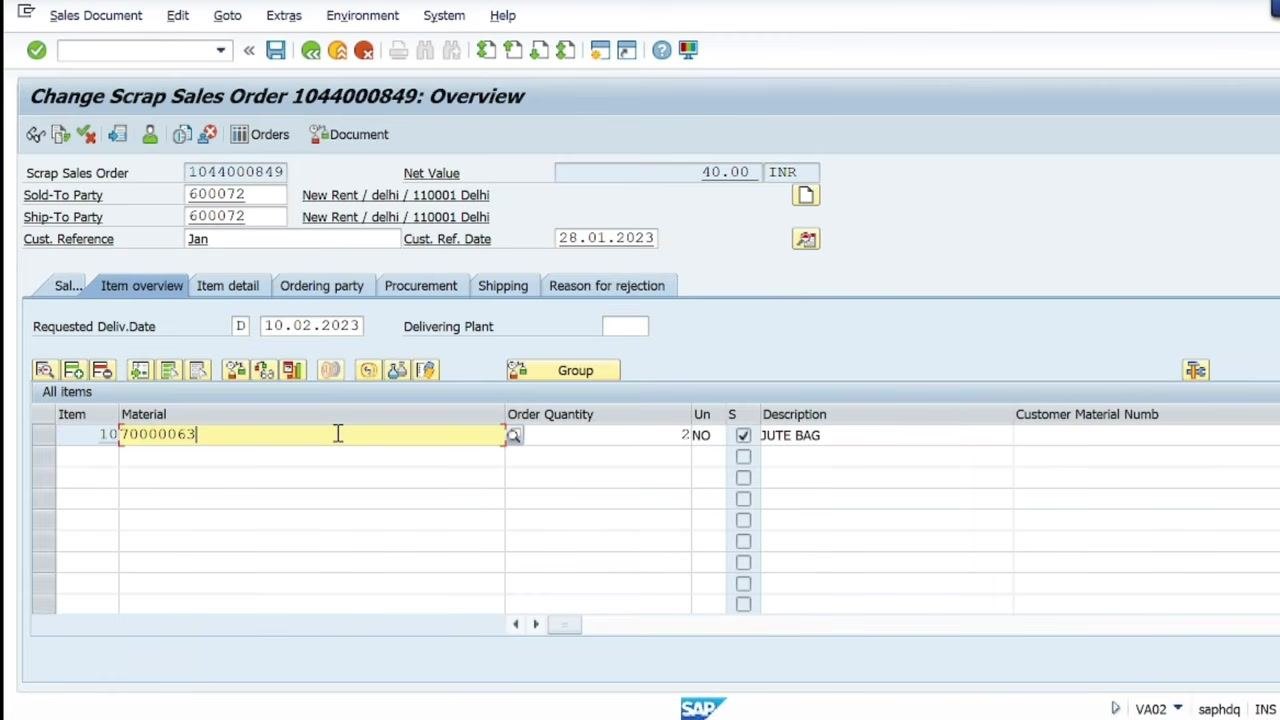Expand the status bar arrow left of VA02
The width and height of the screenshot is (1280, 720).
click(1115, 709)
